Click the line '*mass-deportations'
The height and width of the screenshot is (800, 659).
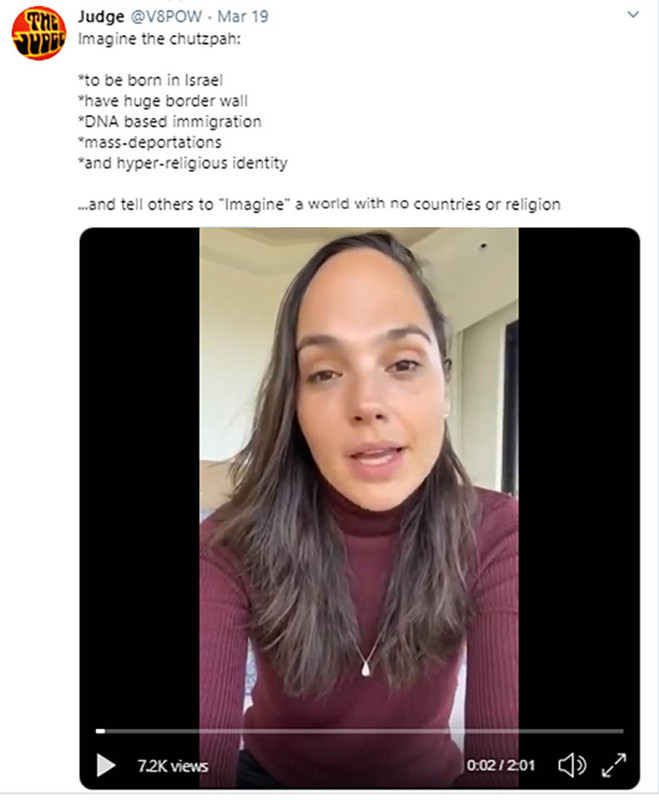click(x=150, y=142)
